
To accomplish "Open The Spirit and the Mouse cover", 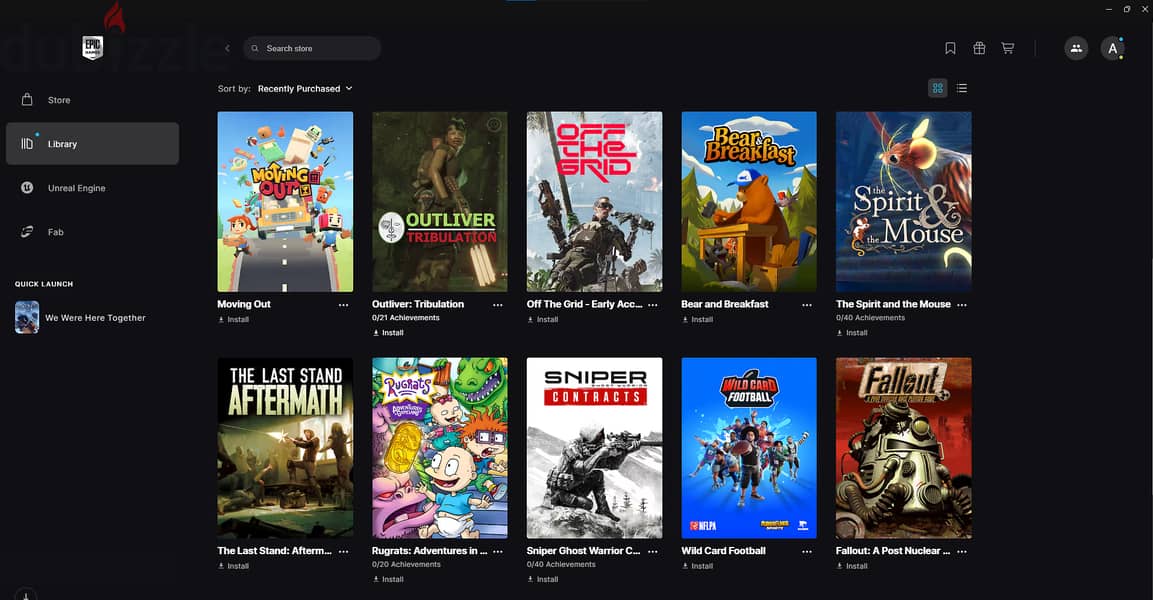I will point(904,201).
